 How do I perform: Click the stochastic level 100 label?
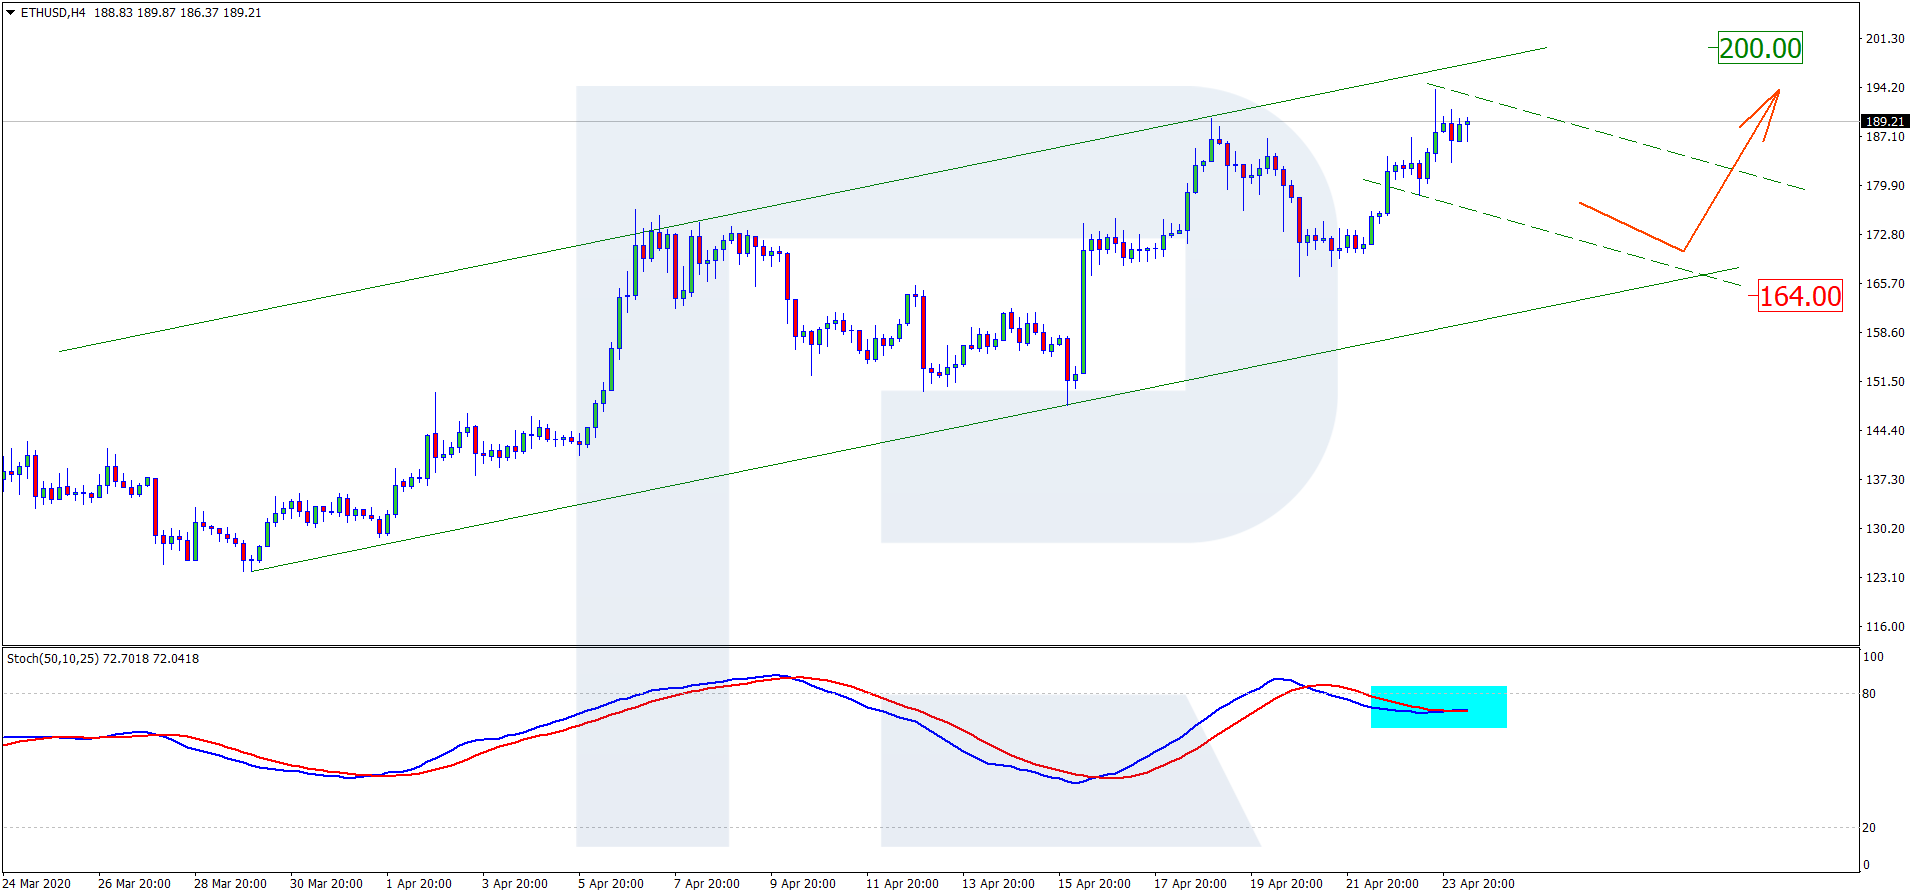pyautogui.click(x=1873, y=657)
